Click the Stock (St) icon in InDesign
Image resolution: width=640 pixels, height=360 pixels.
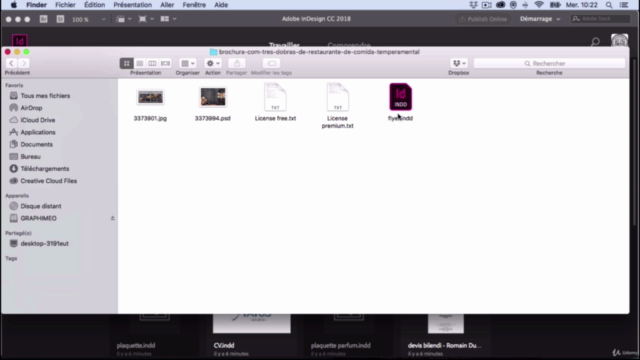click(60, 19)
